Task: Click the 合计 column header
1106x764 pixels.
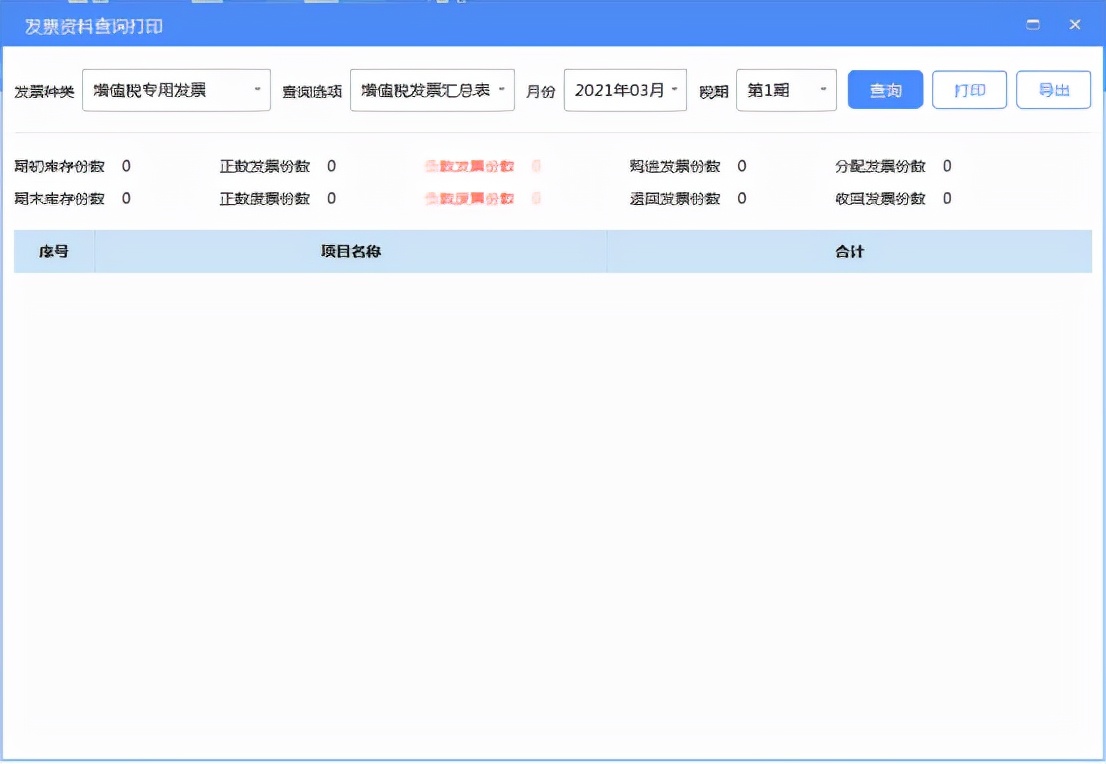Action: (x=849, y=250)
